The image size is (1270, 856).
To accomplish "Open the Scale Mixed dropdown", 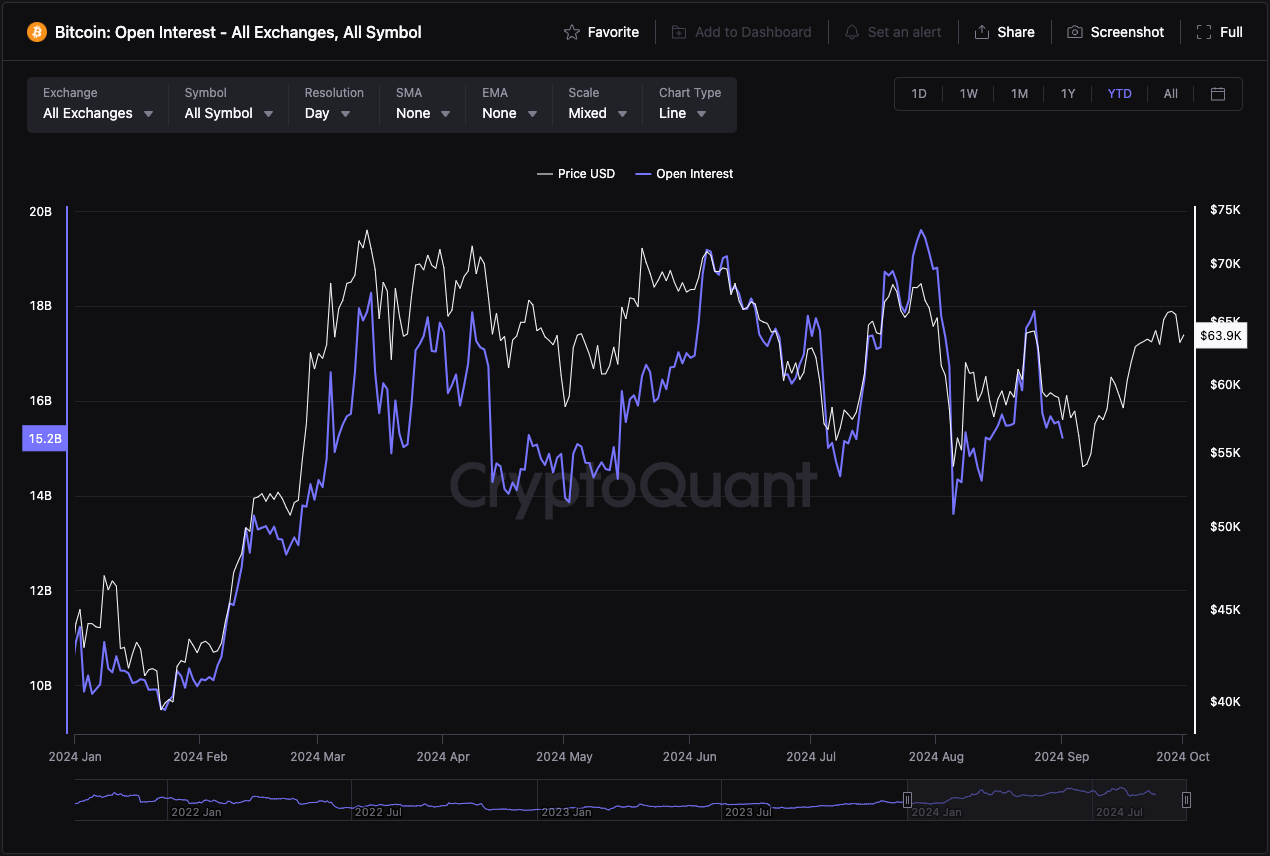I will 597,104.
